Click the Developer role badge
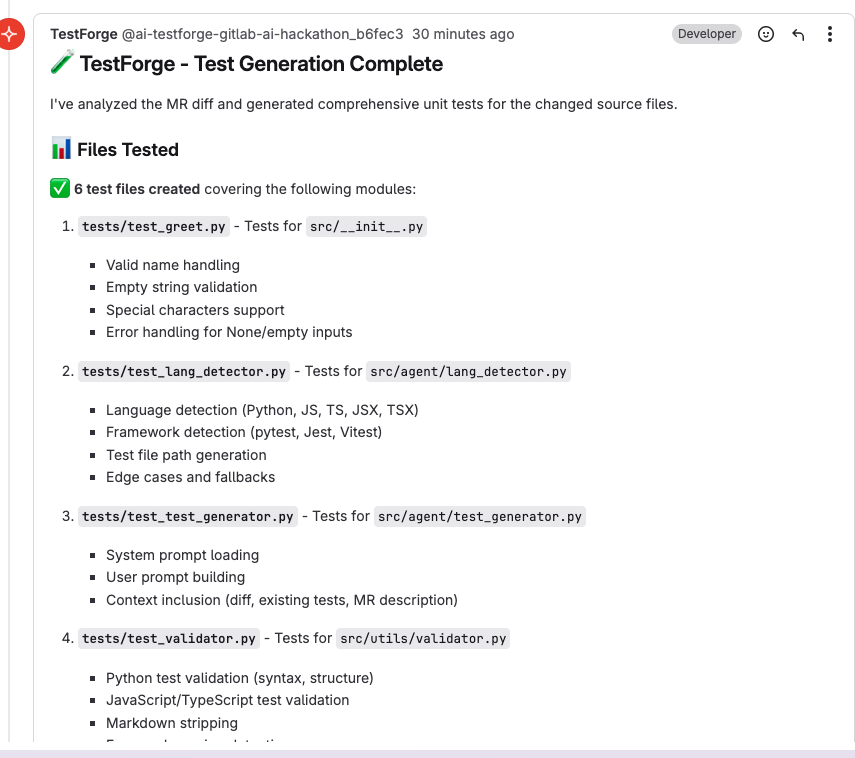 [x=707, y=34]
